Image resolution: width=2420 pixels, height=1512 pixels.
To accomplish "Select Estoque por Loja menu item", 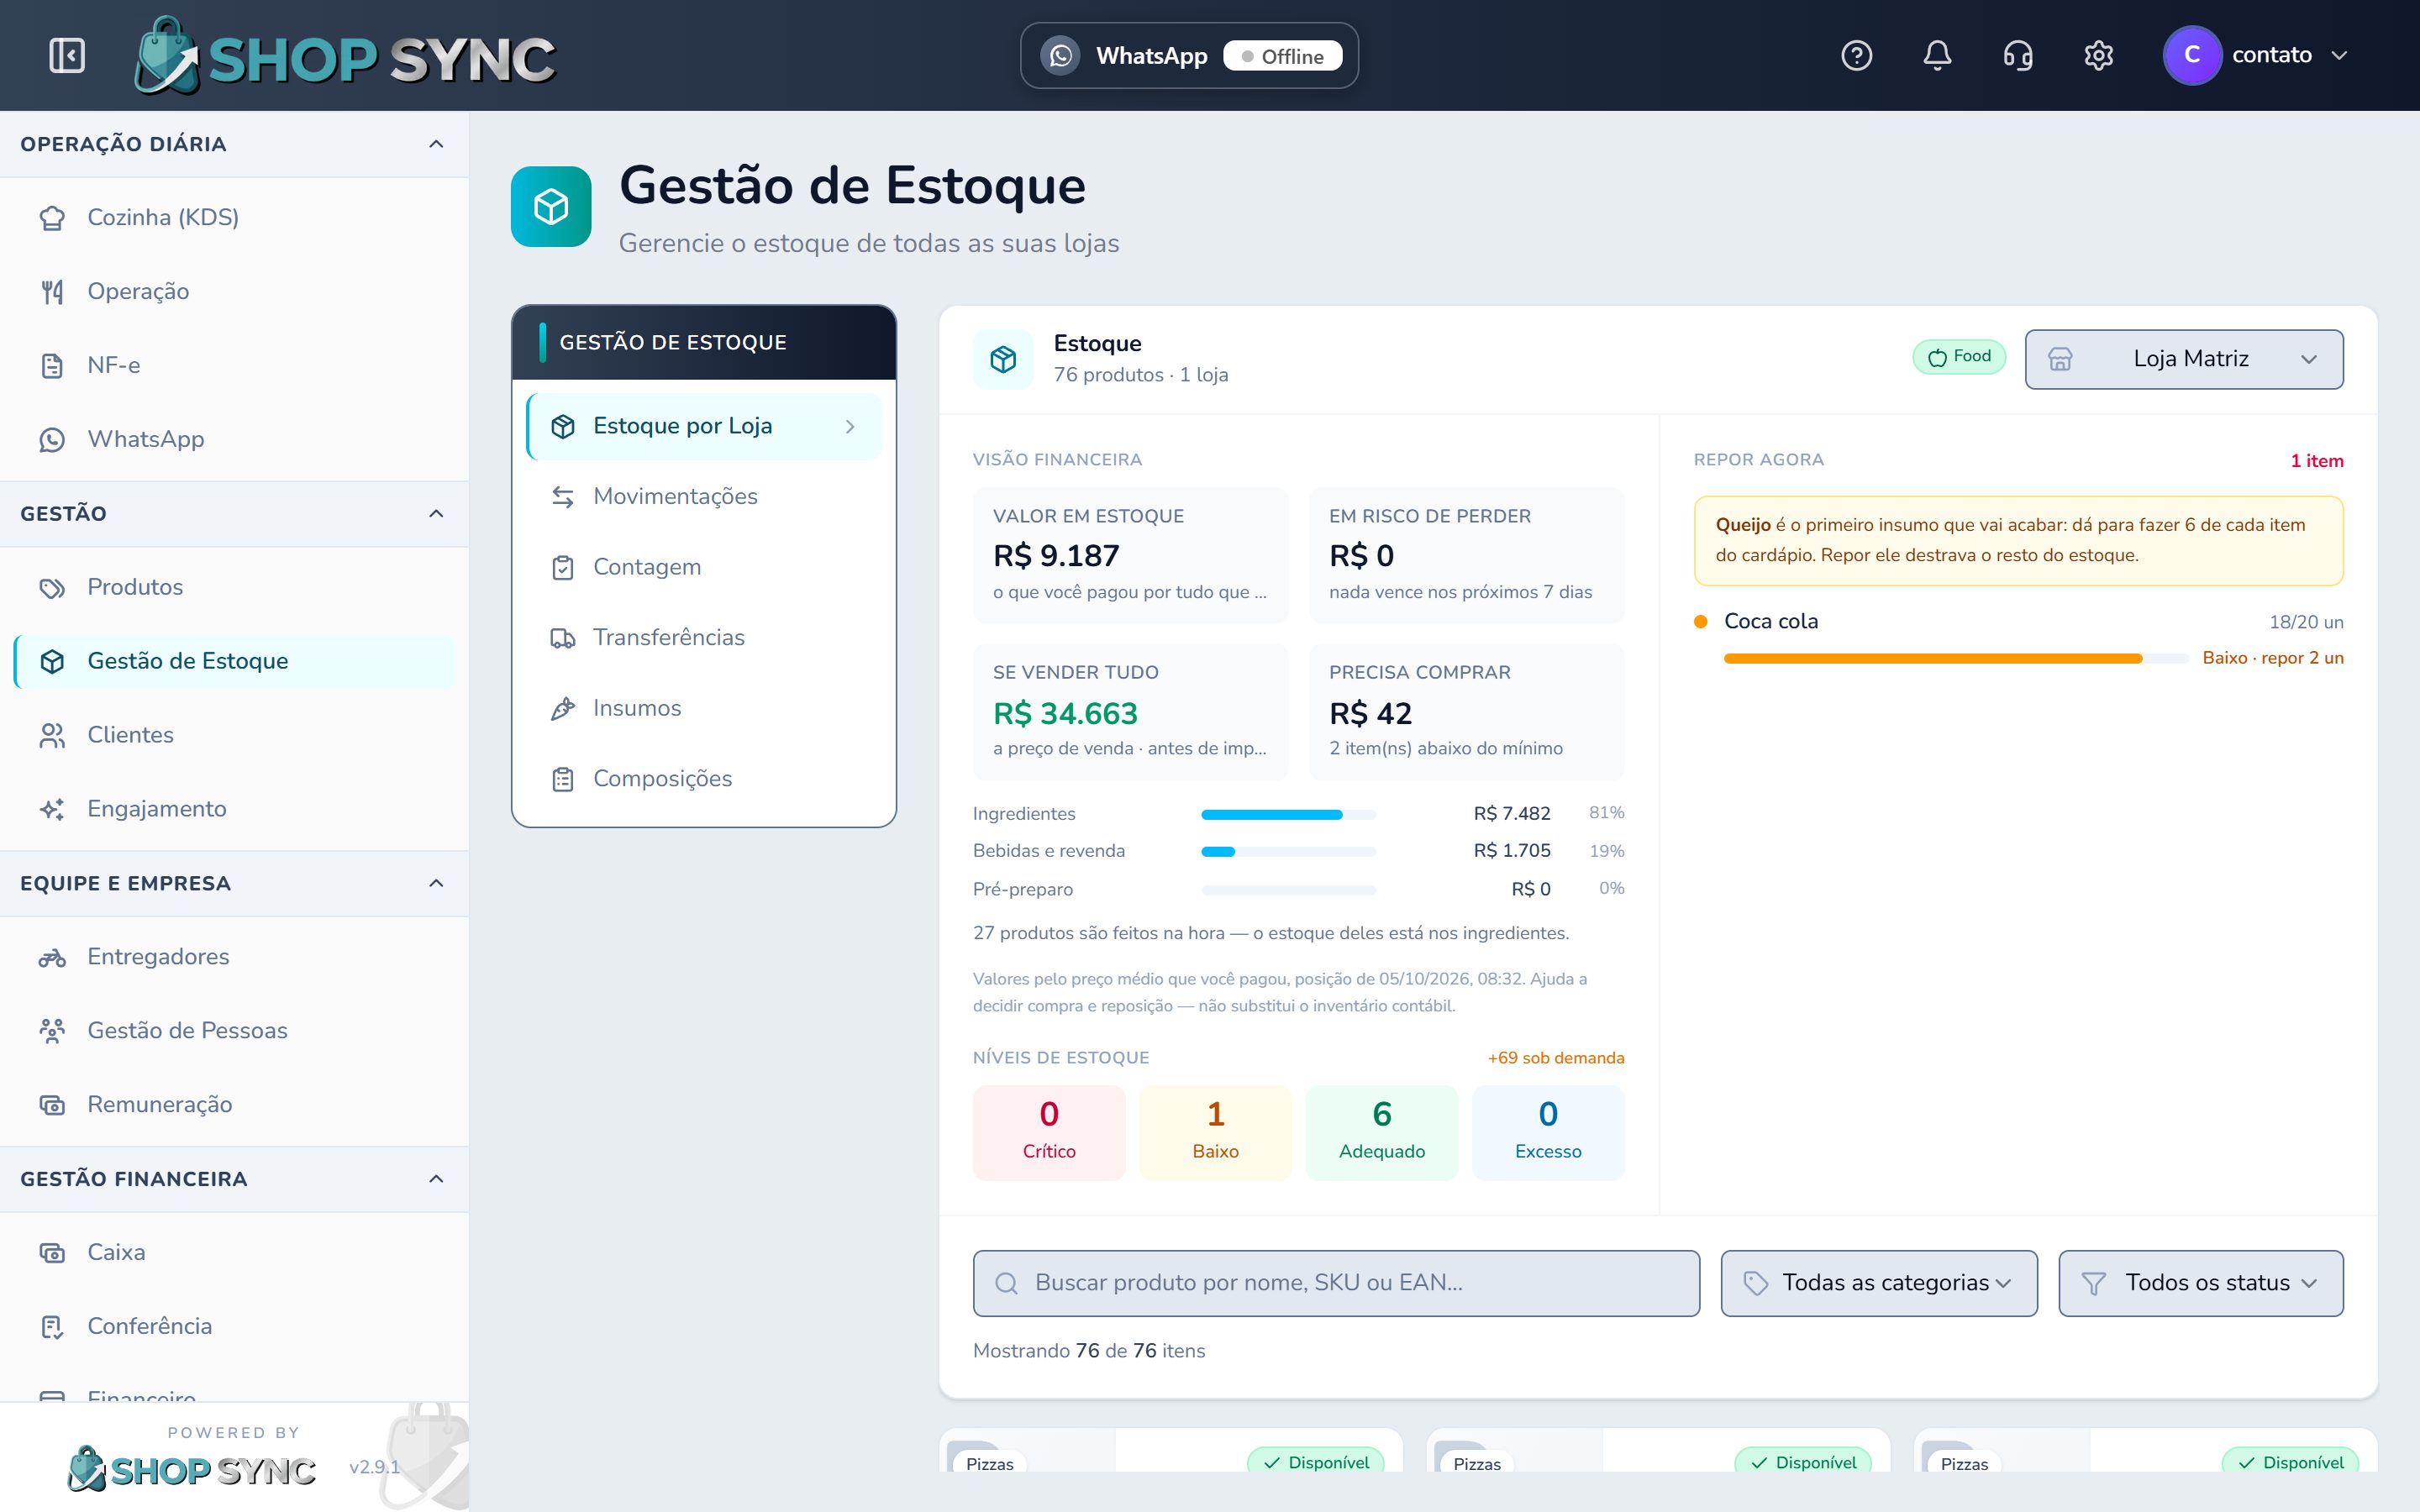I will tap(704, 426).
